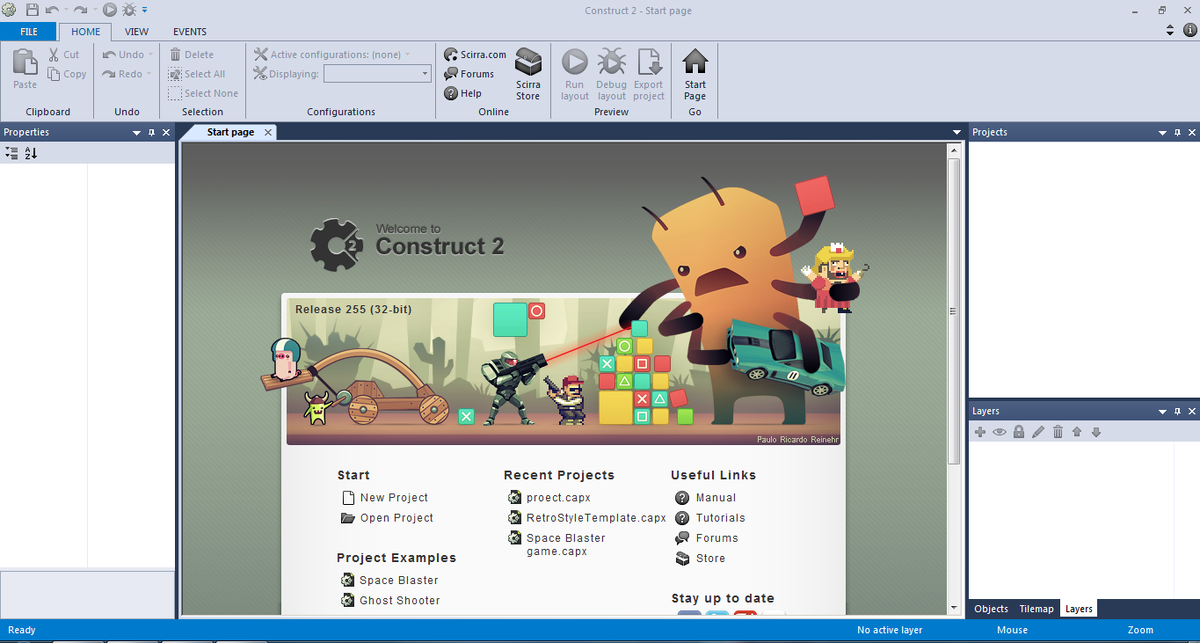Open Help from the Online ribbon group
This screenshot has width=1200, height=643.
coord(463,93)
